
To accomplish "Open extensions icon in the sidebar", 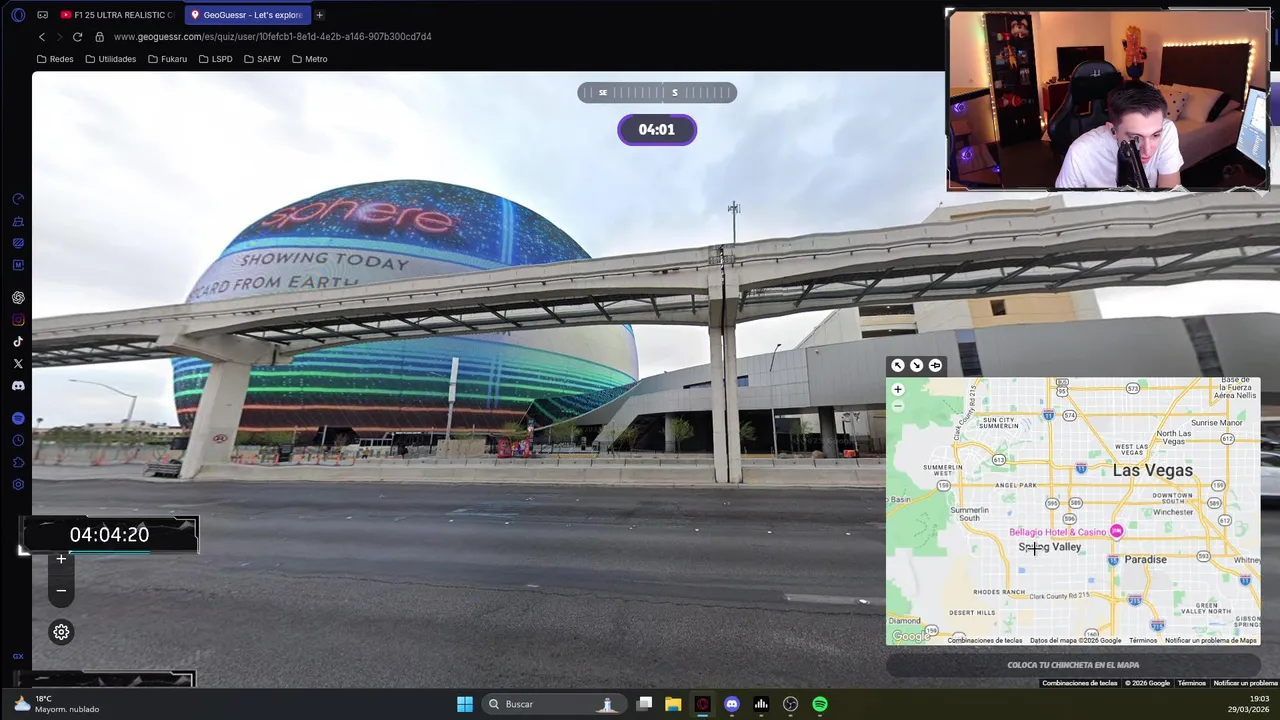I will pyautogui.click(x=18, y=462).
